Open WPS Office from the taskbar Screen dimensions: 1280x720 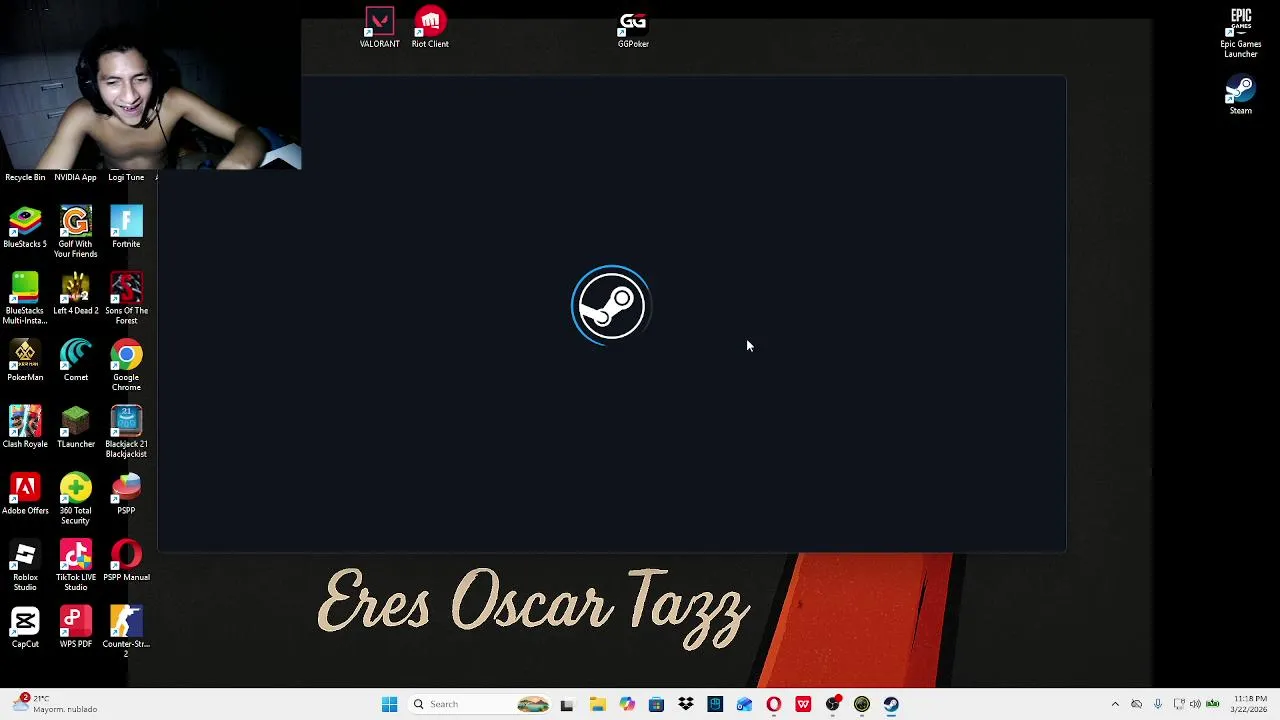click(x=803, y=704)
